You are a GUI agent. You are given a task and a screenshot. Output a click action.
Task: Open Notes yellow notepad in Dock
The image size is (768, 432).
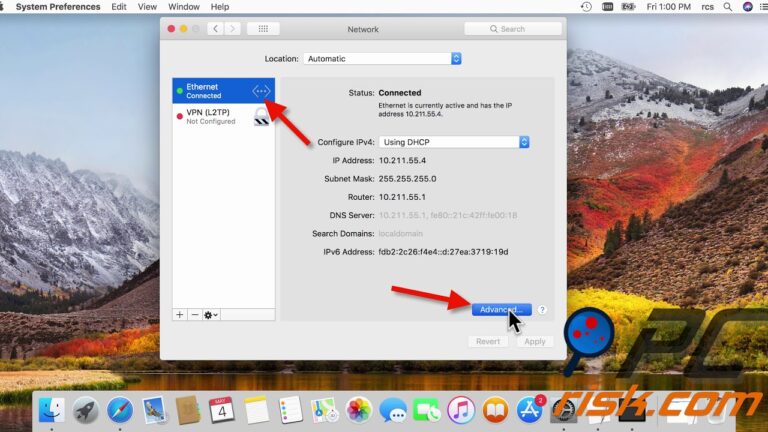(x=256, y=409)
